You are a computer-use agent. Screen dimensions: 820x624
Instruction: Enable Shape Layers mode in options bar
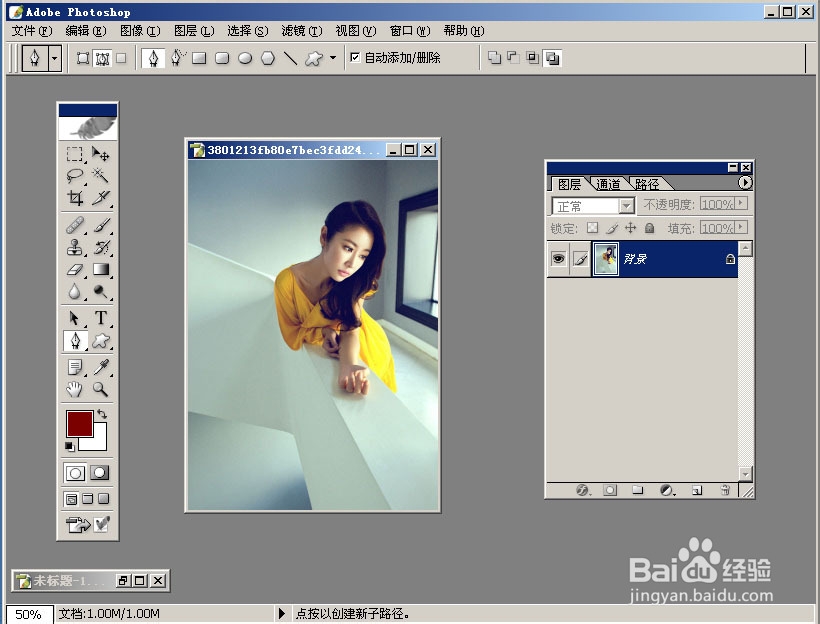coord(83,58)
